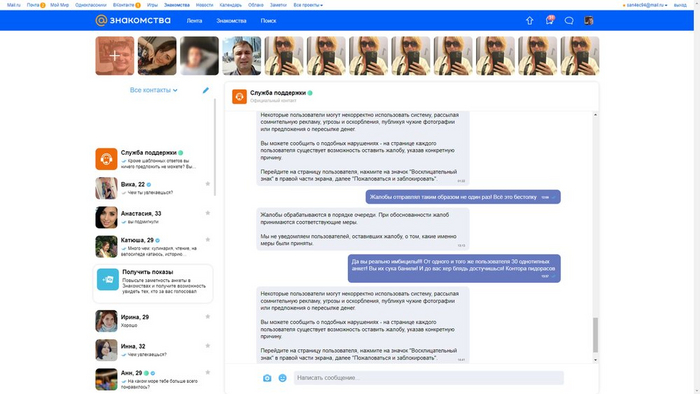This screenshot has width=700, height=394.
Task: Star the Ирина, 29 contact
Action: [208, 316]
